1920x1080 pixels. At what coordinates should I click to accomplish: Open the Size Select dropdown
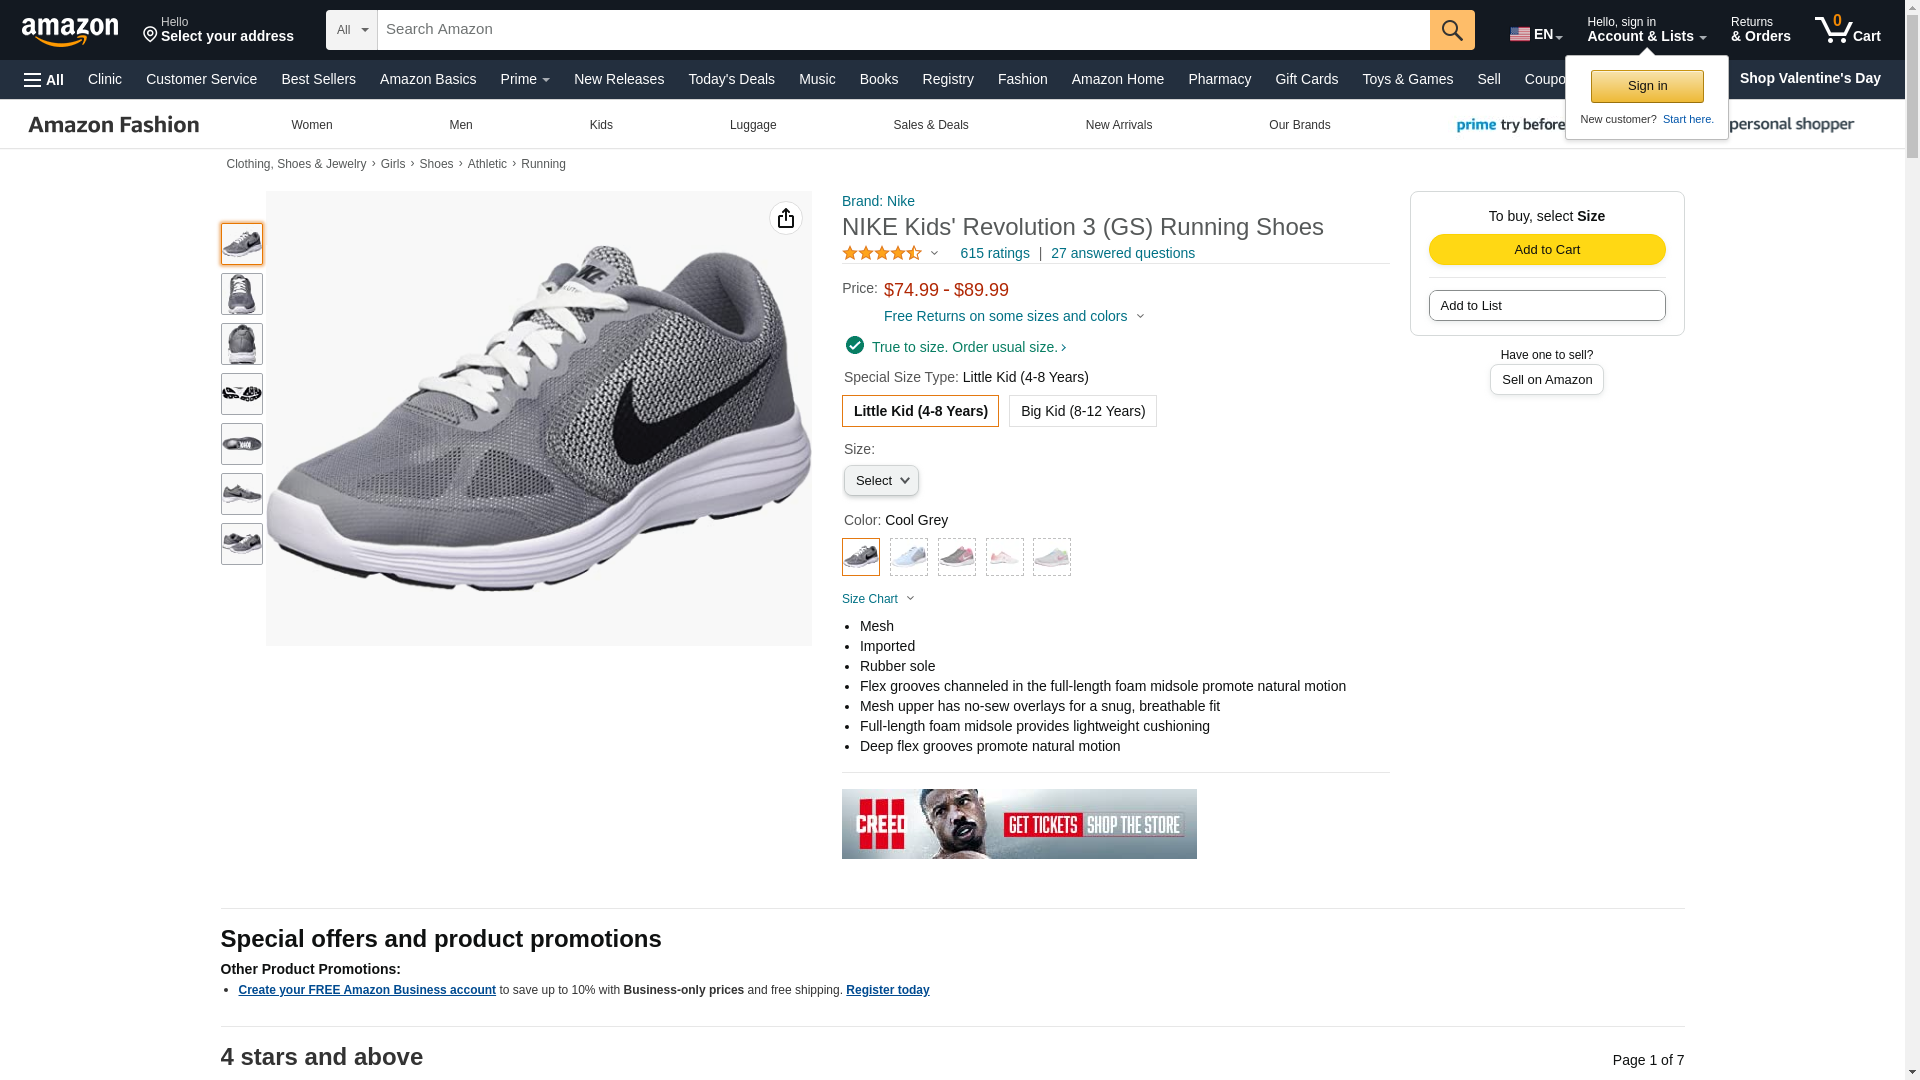[881, 481]
